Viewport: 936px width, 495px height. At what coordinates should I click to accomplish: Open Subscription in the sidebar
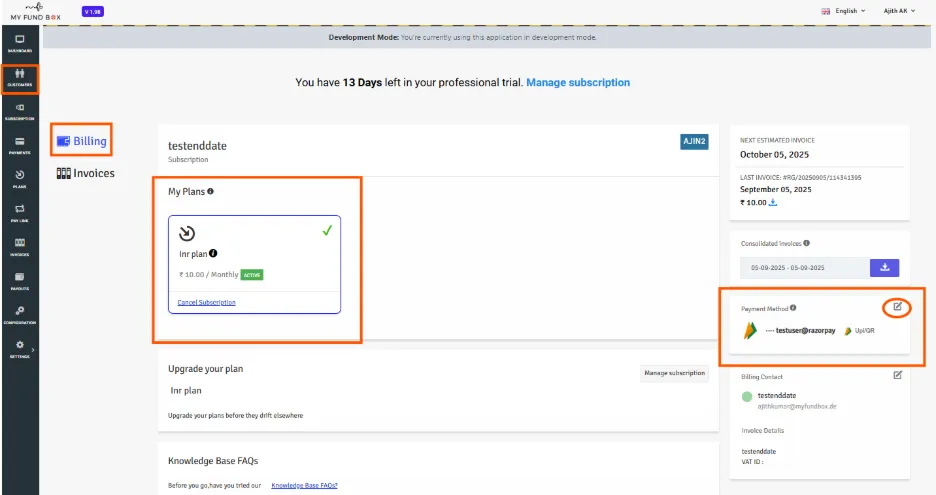(20, 112)
